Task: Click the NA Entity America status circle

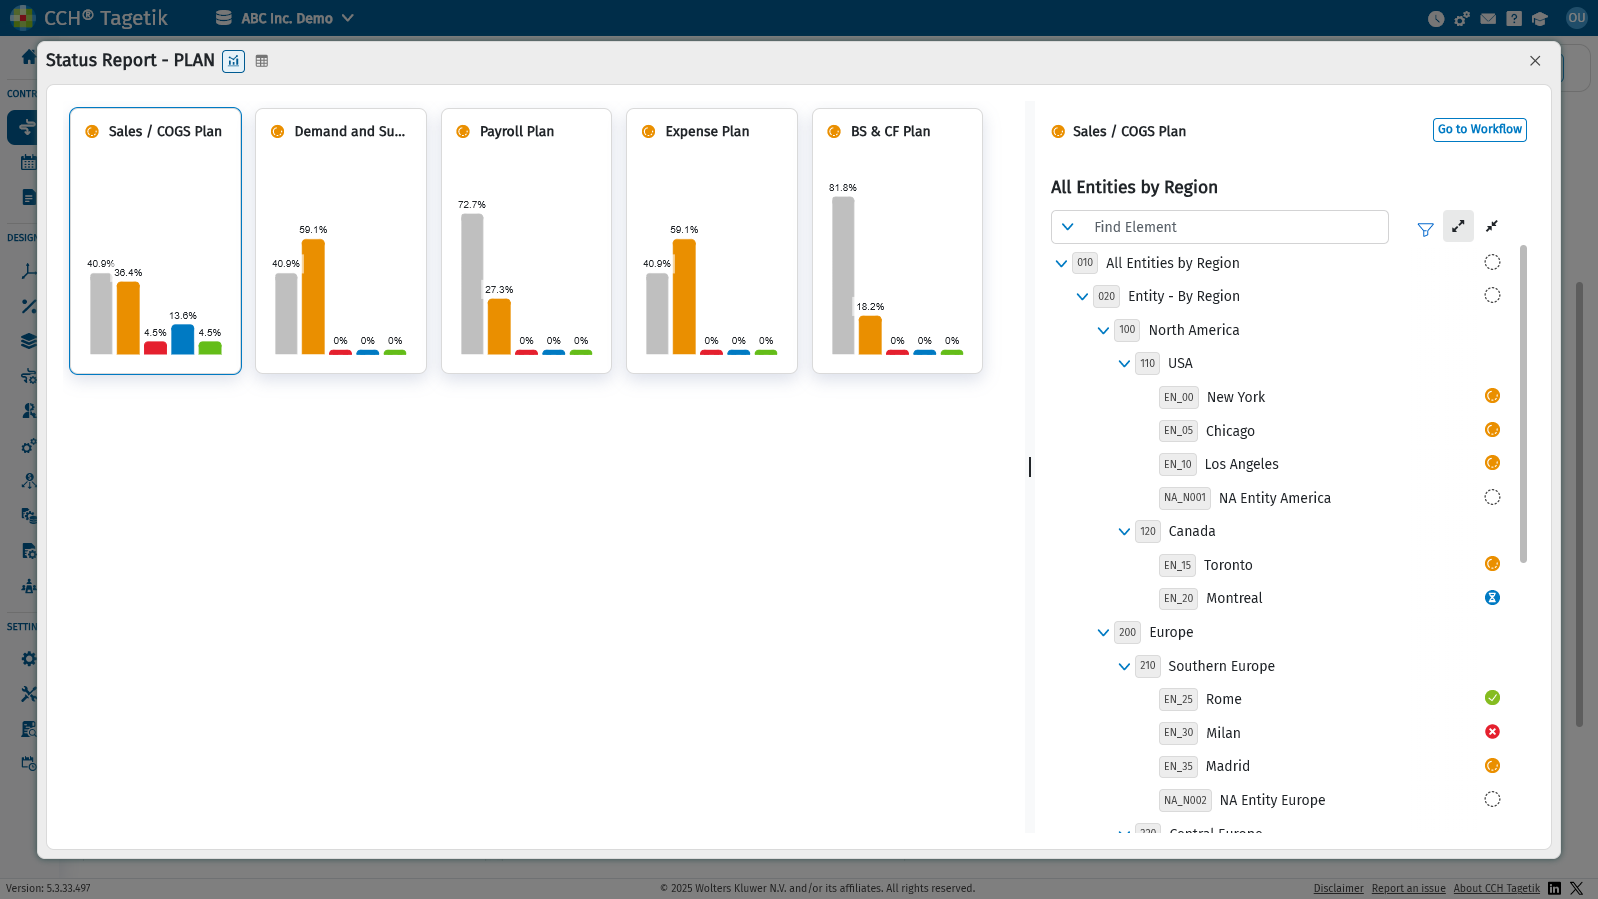Action: 1492,497
